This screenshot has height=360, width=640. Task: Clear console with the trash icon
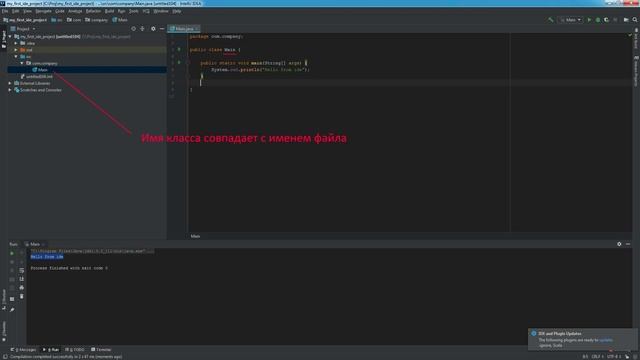pyautogui.click(x=22, y=296)
